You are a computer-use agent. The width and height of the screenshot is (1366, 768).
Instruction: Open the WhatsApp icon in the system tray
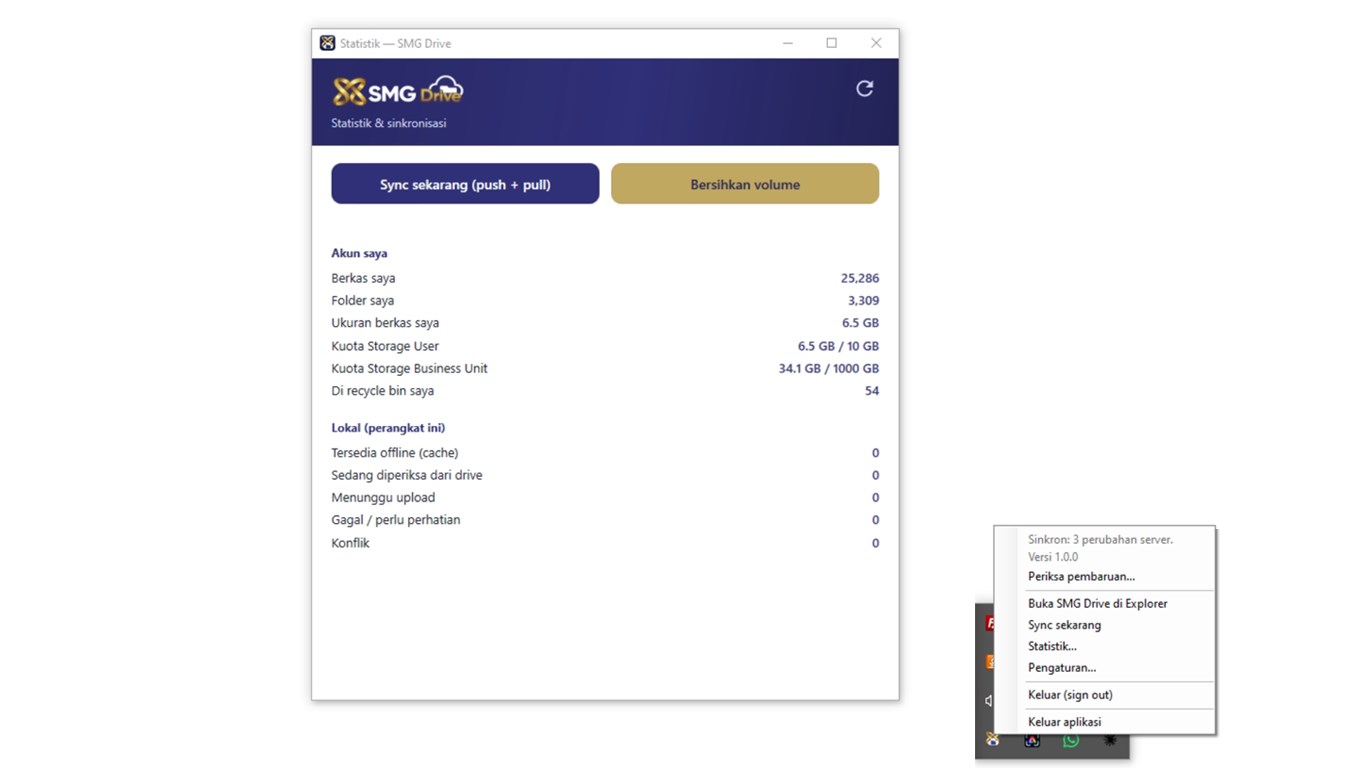(1071, 740)
